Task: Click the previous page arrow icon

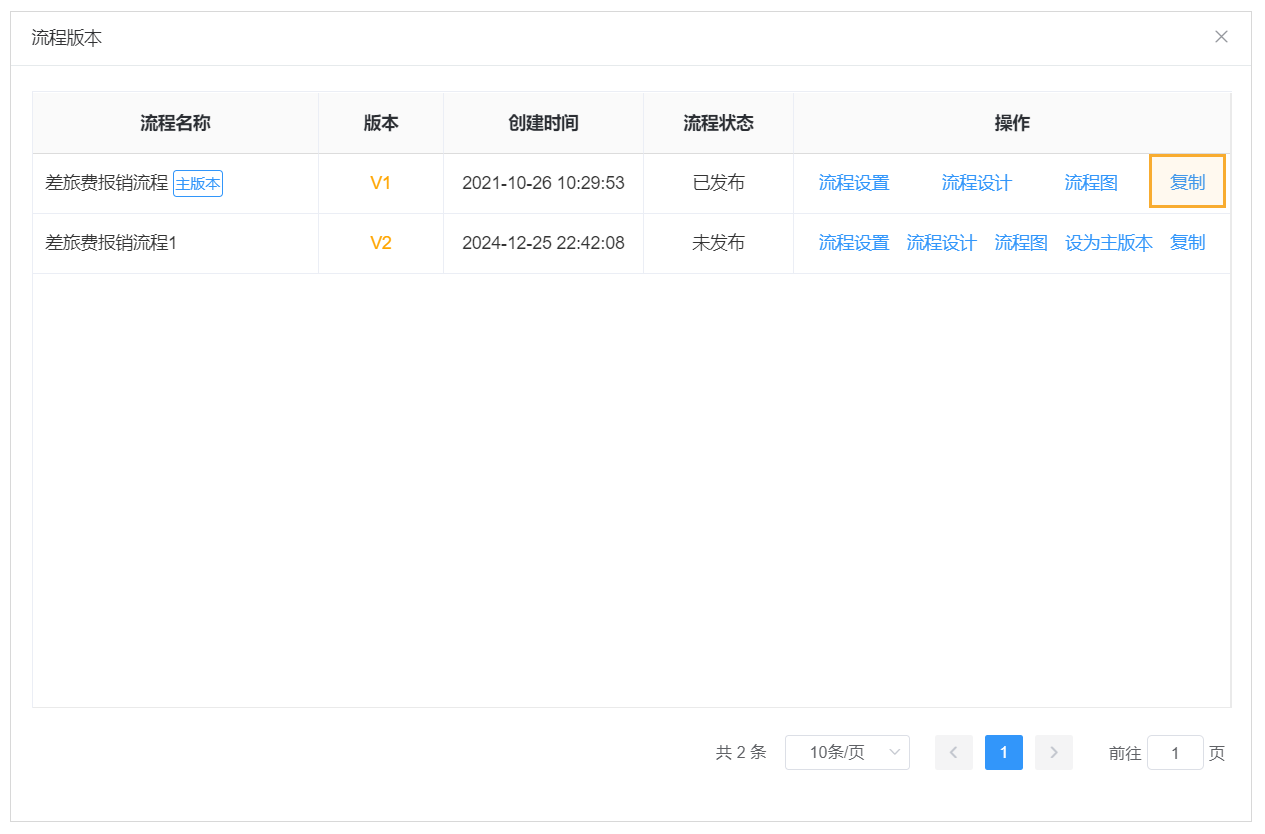Action: pos(953,752)
